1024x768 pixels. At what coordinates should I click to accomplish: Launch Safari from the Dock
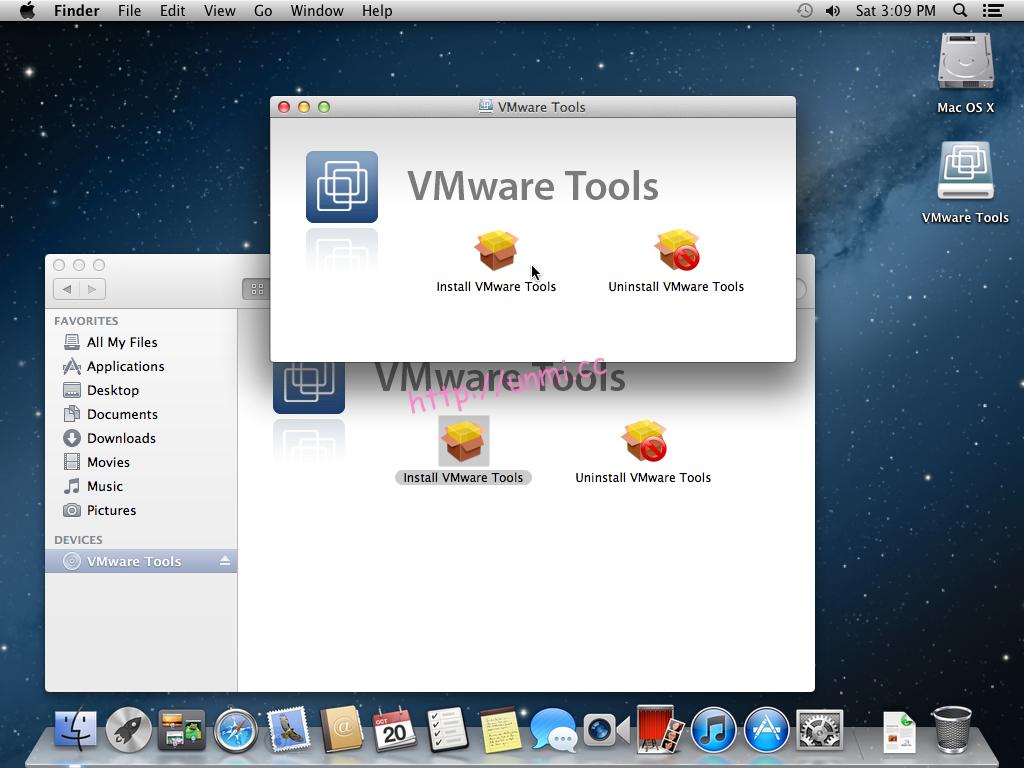click(x=236, y=730)
